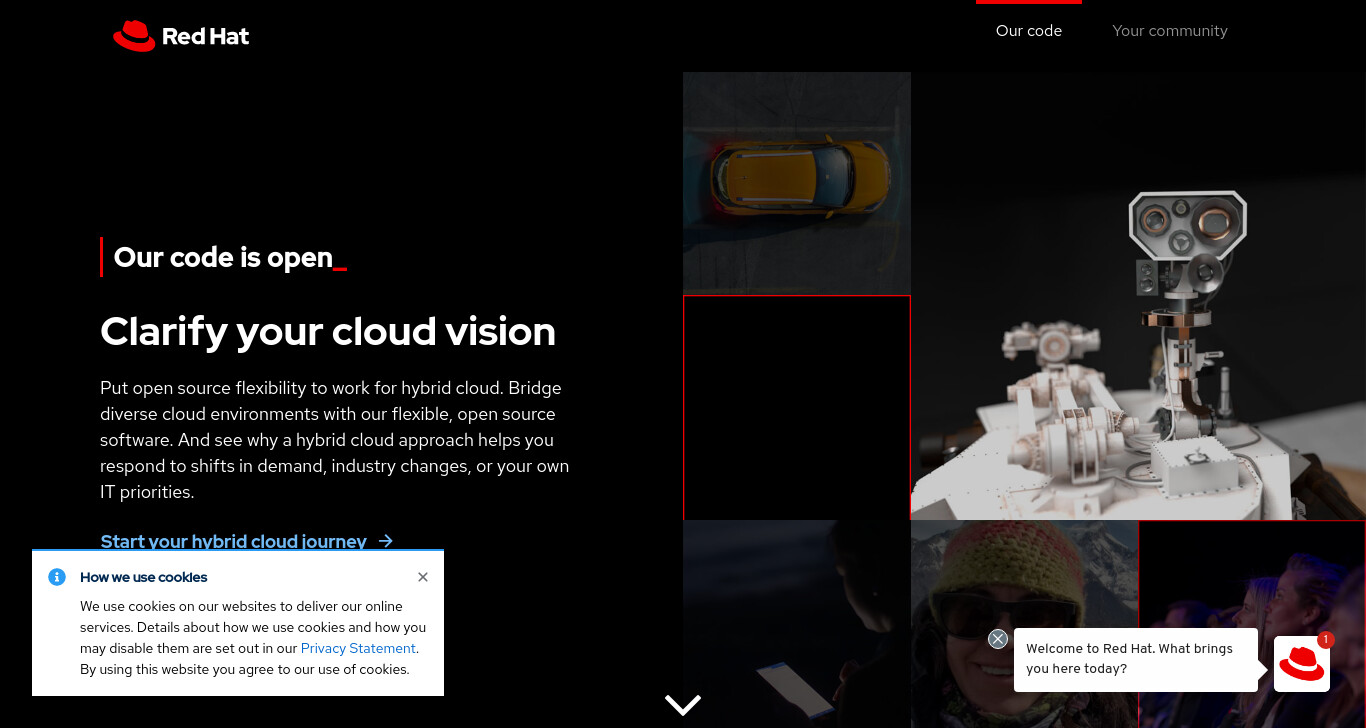This screenshot has height=728, width=1366.
Task: Click the scroll-down chevron at page bottom
Action: tap(683, 705)
